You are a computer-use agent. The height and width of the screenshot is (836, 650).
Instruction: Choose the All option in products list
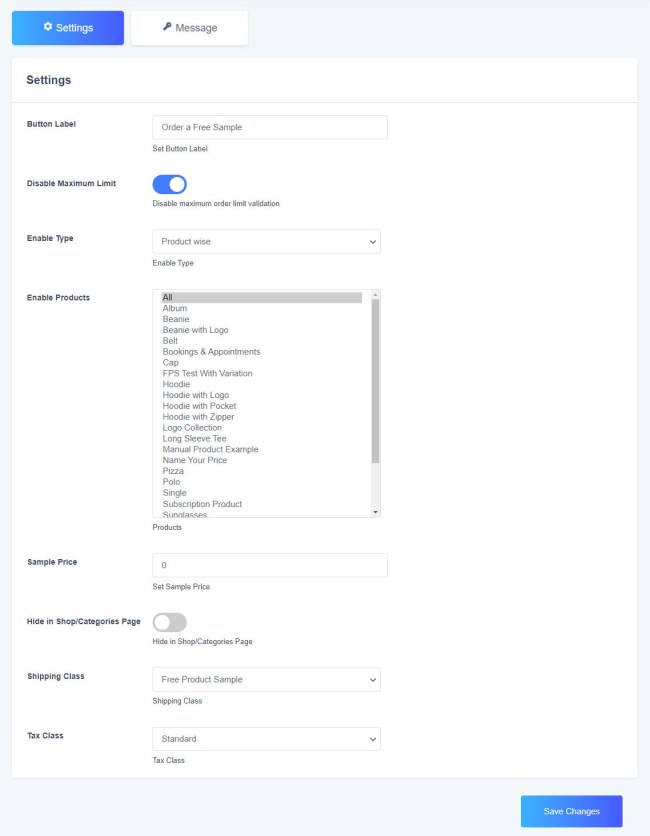point(168,297)
